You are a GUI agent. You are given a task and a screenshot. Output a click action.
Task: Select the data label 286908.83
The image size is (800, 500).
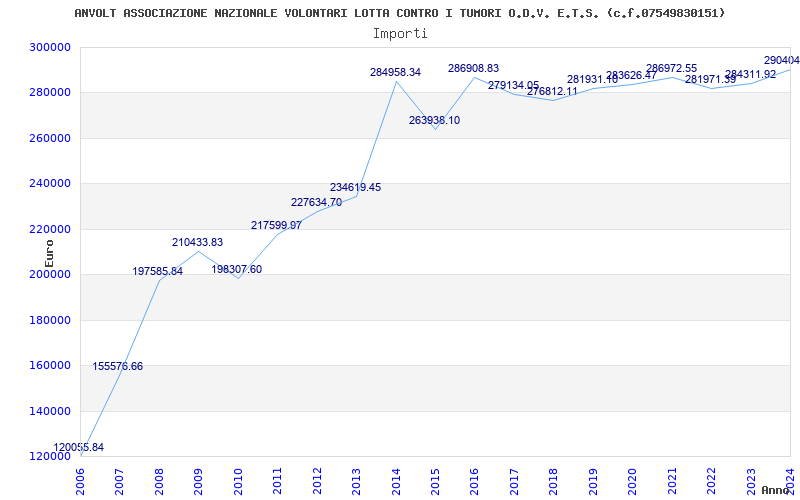click(473, 68)
